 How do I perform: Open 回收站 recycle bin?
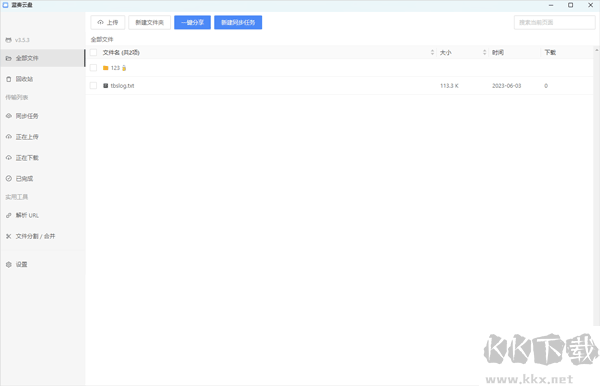point(42,79)
